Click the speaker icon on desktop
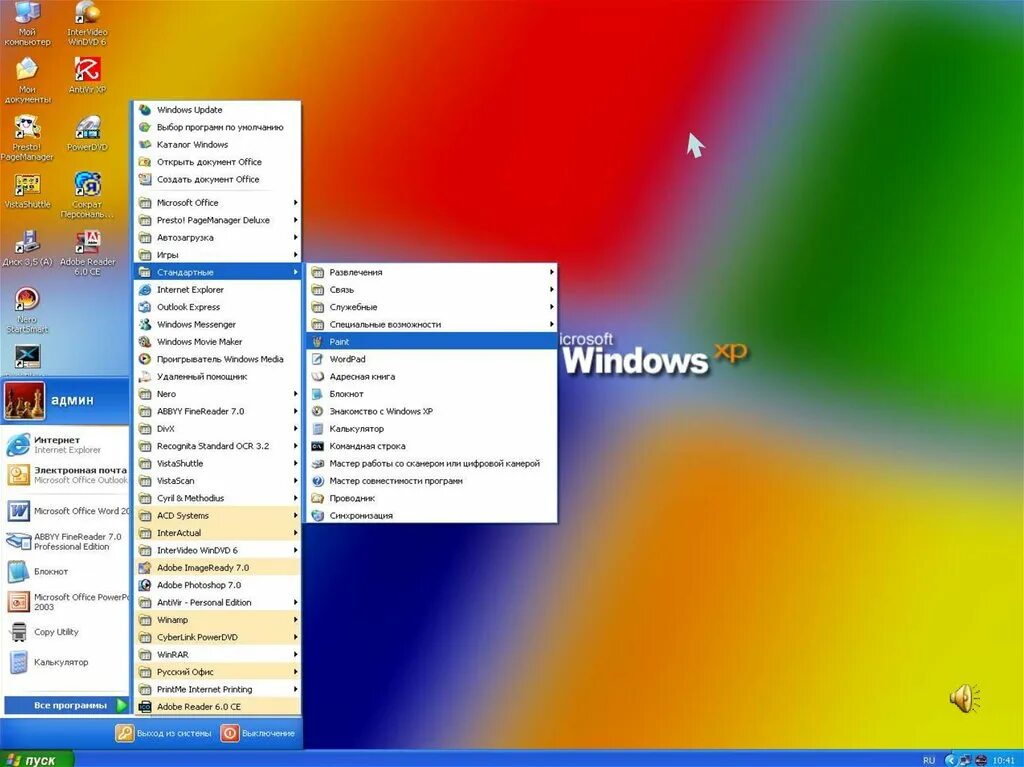The height and width of the screenshot is (767, 1024). pyautogui.click(x=964, y=698)
